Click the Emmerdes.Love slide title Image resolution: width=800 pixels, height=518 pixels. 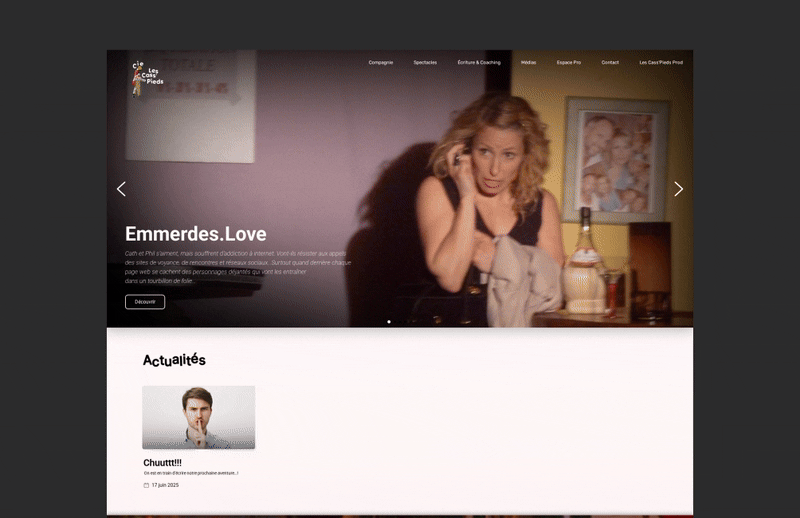[x=196, y=234]
